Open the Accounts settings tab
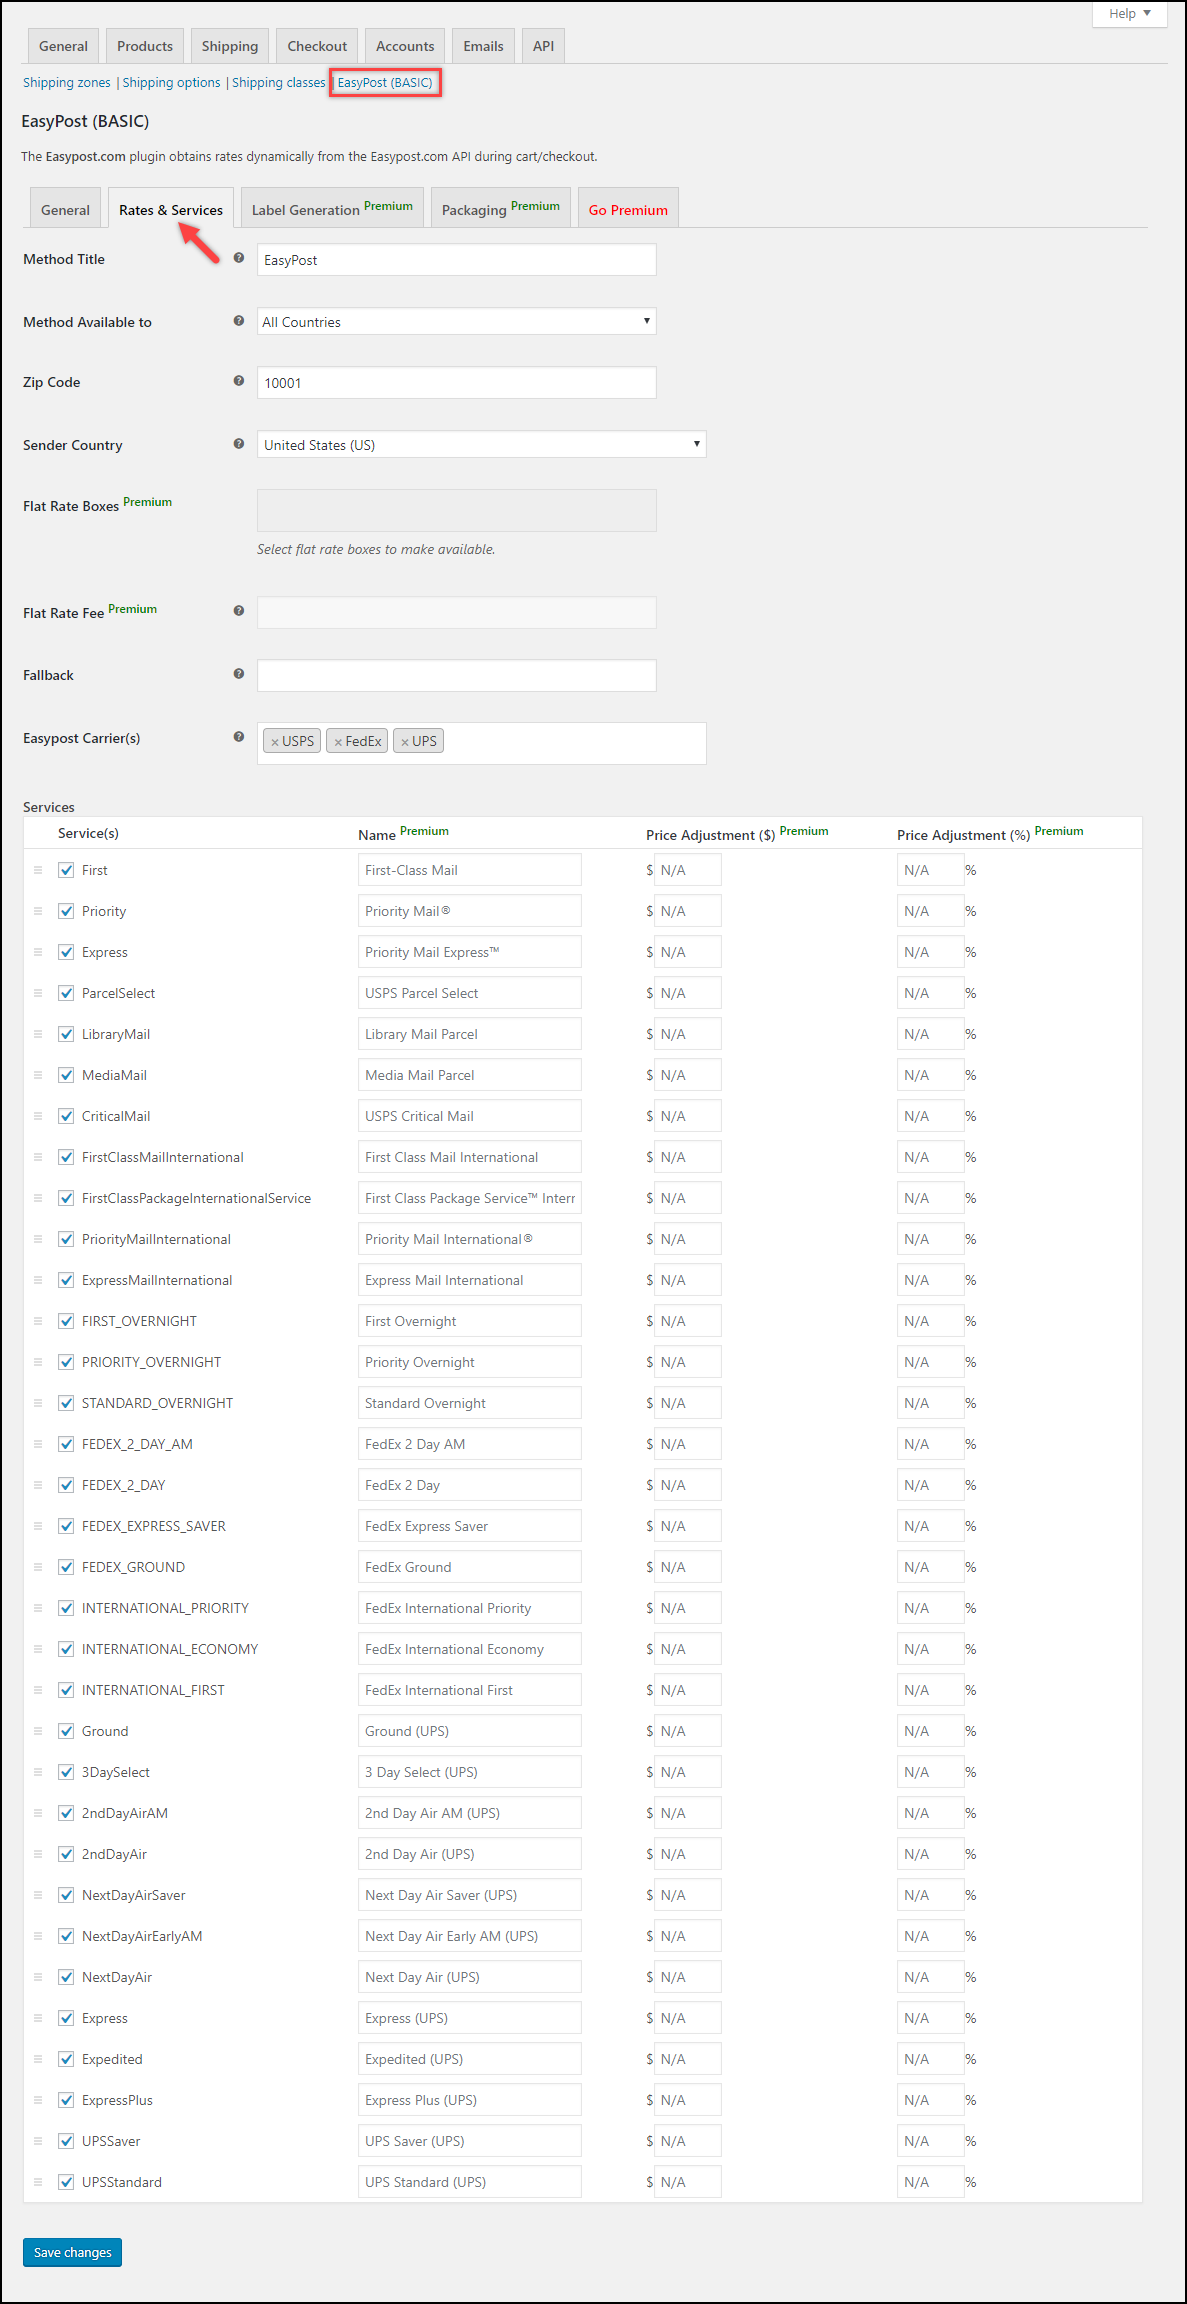 [x=405, y=46]
